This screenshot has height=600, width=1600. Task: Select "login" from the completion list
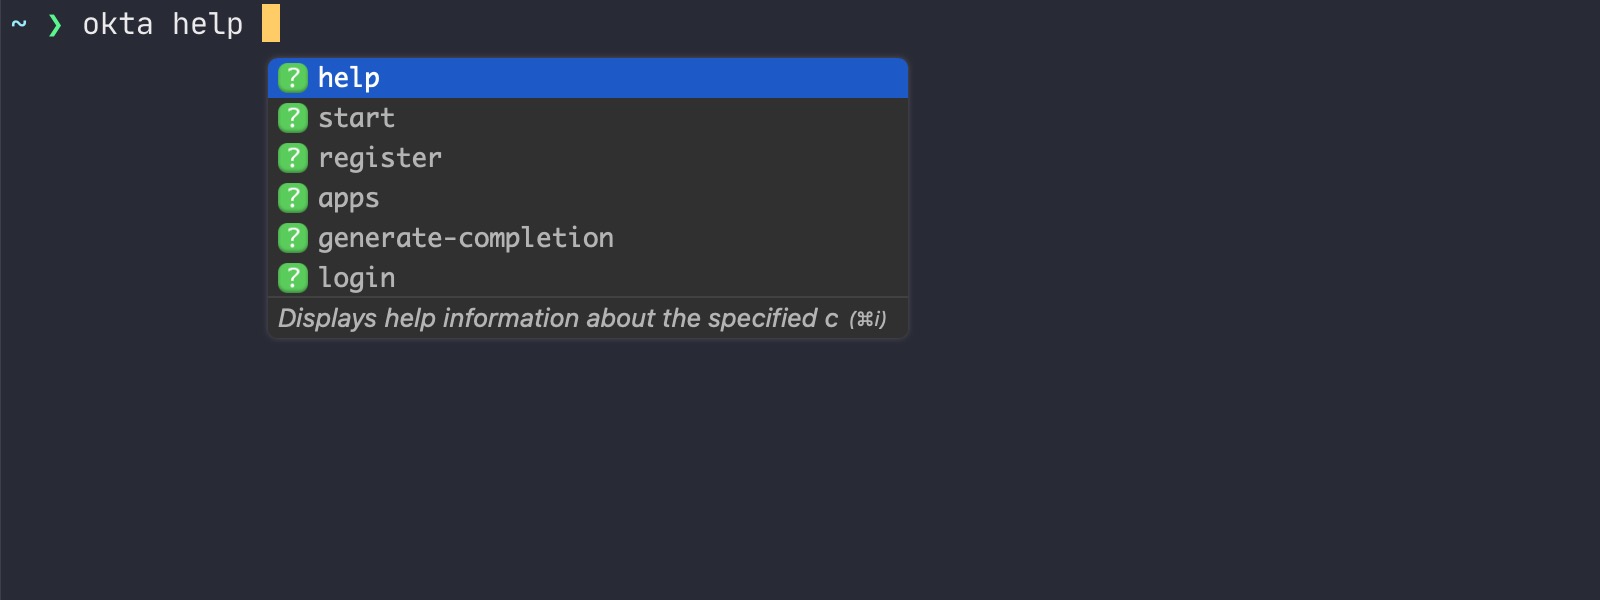coord(356,277)
